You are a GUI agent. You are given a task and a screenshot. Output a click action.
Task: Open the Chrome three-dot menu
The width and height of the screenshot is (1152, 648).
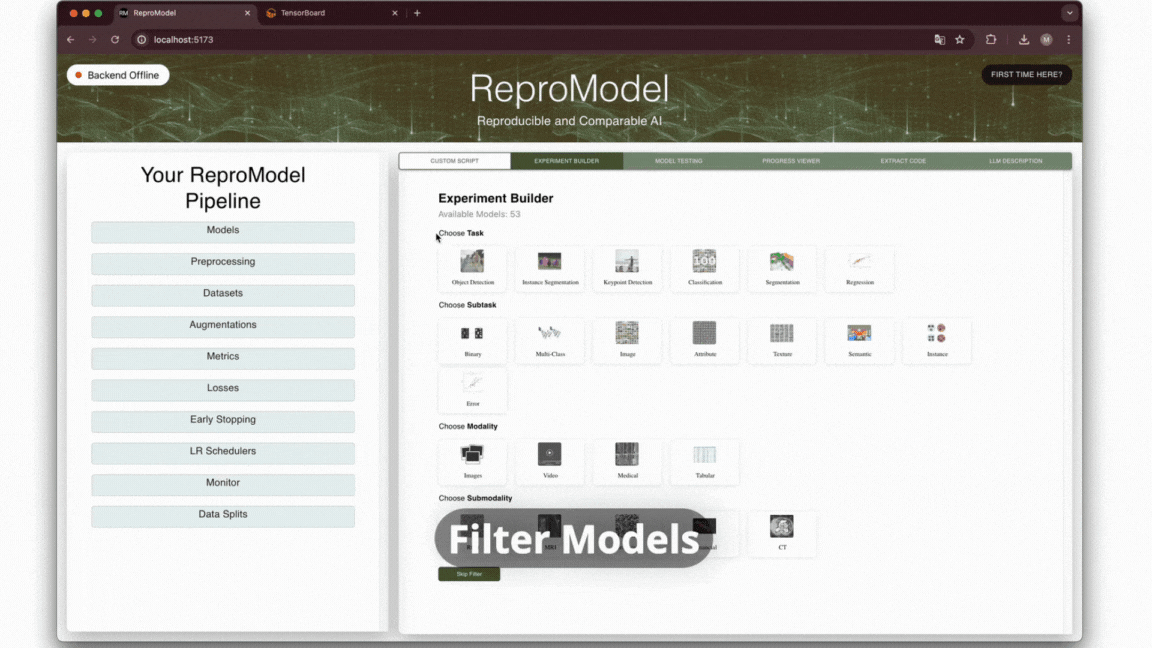[1068, 40]
